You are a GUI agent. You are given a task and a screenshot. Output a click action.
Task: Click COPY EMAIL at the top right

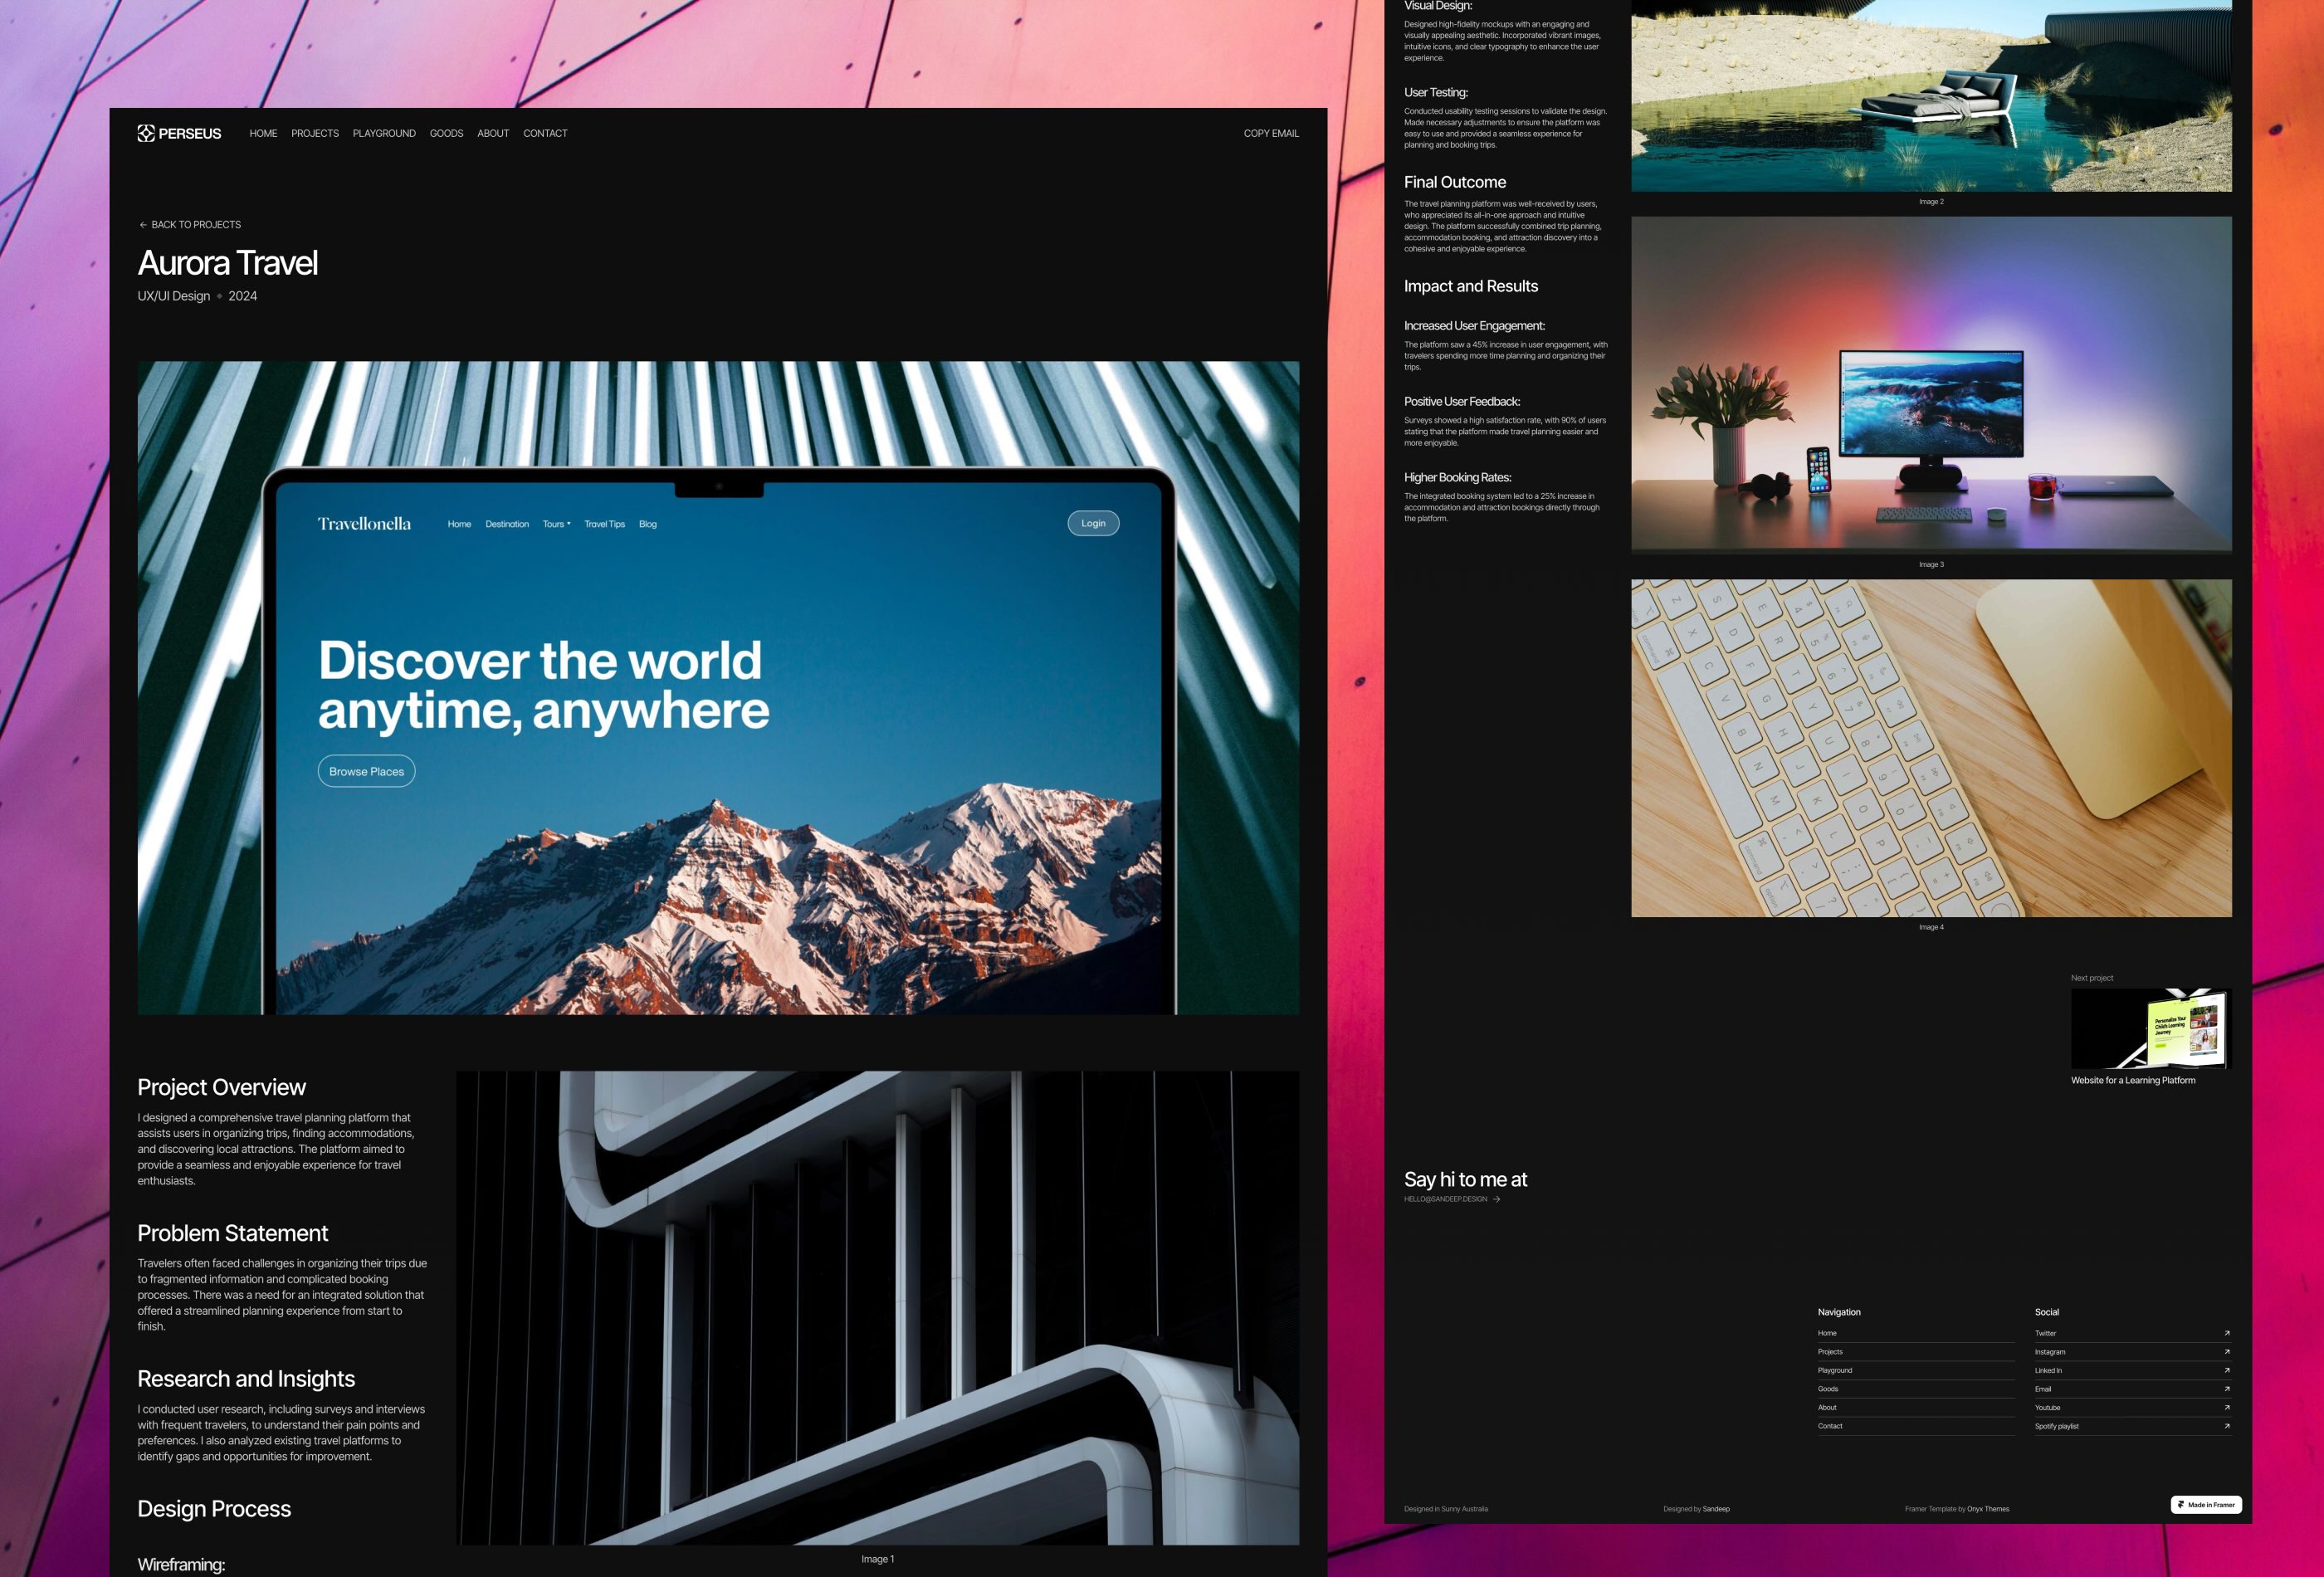coord(1271,133)
